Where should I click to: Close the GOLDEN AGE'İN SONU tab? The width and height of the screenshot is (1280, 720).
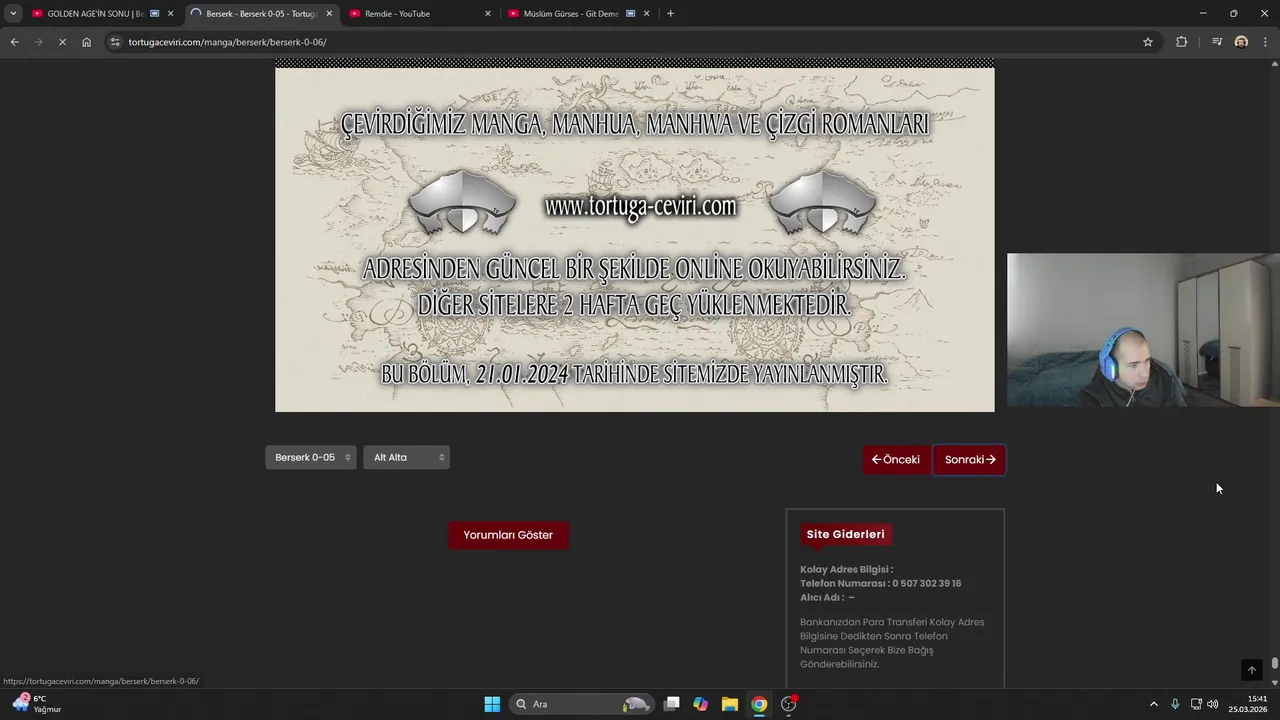tap(170, 13)
